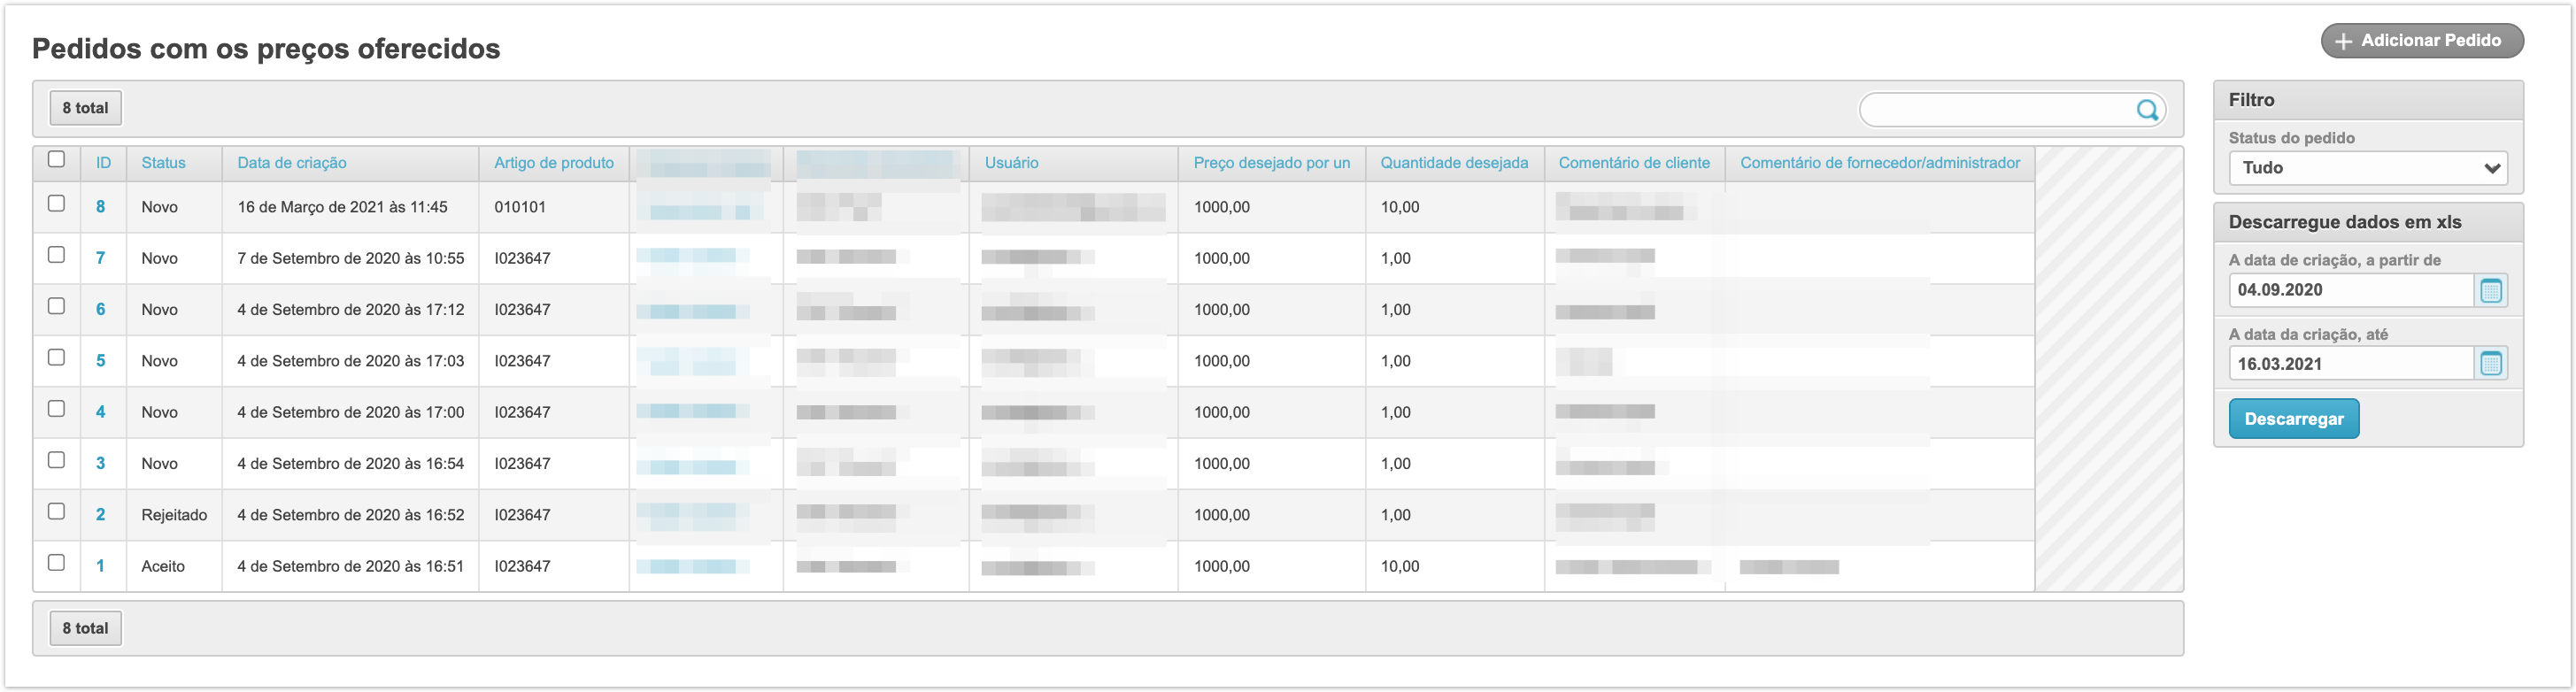Click the search magnifier icon
Viewport: 2576px width, 692px height.
pyautogui.click(x=2146, y=110)
